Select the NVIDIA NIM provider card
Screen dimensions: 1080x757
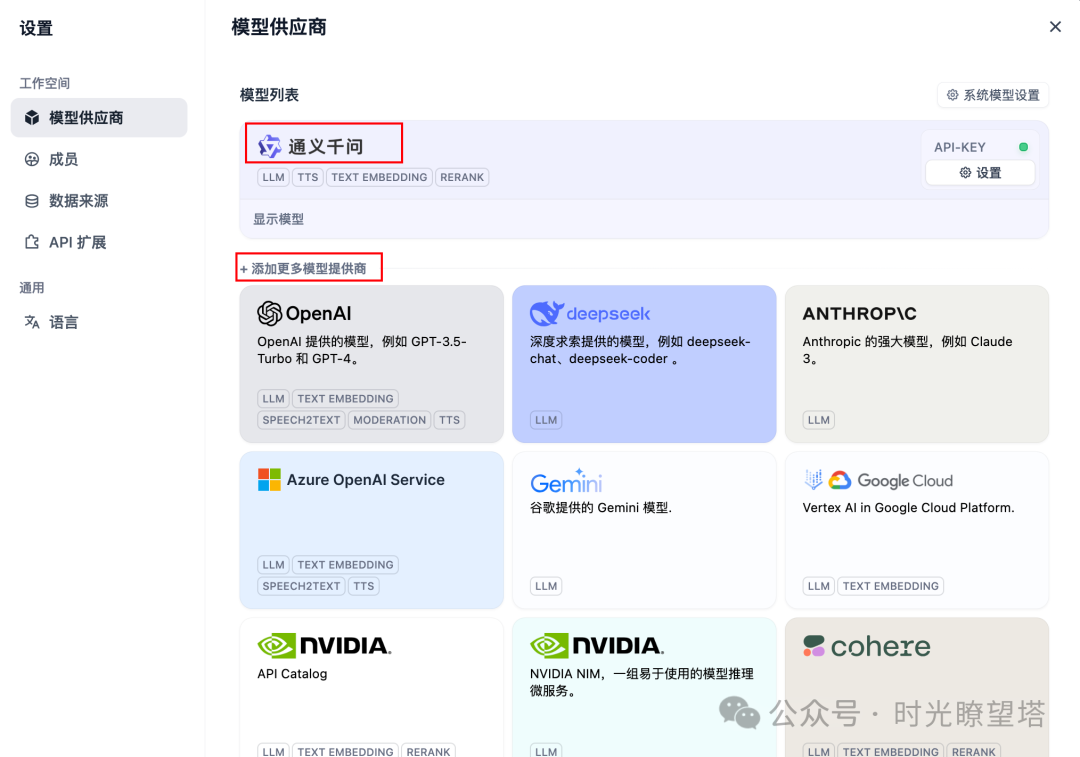click(x=644, y=687)
